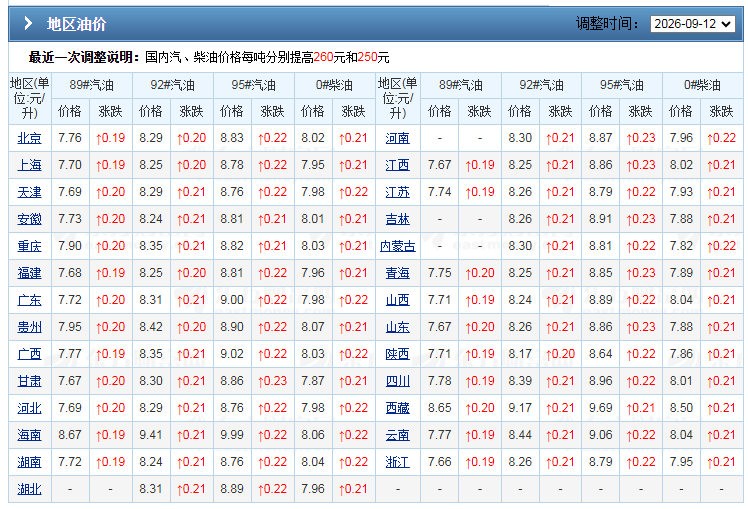Screen dimensions: 748x509
Task: Open the 广西 region link
Action: click(x=30, y=354)
